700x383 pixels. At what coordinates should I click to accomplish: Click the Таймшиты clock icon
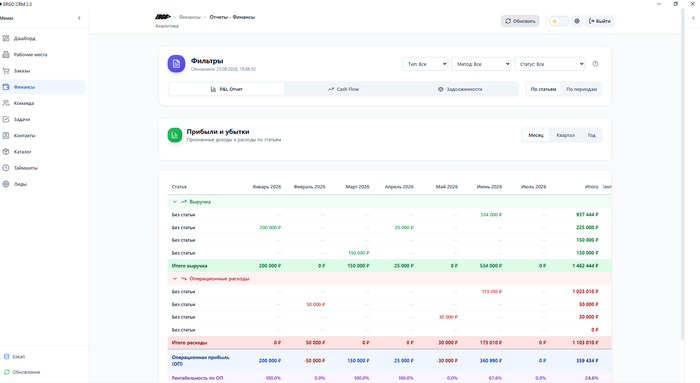[x=6, y=168]
